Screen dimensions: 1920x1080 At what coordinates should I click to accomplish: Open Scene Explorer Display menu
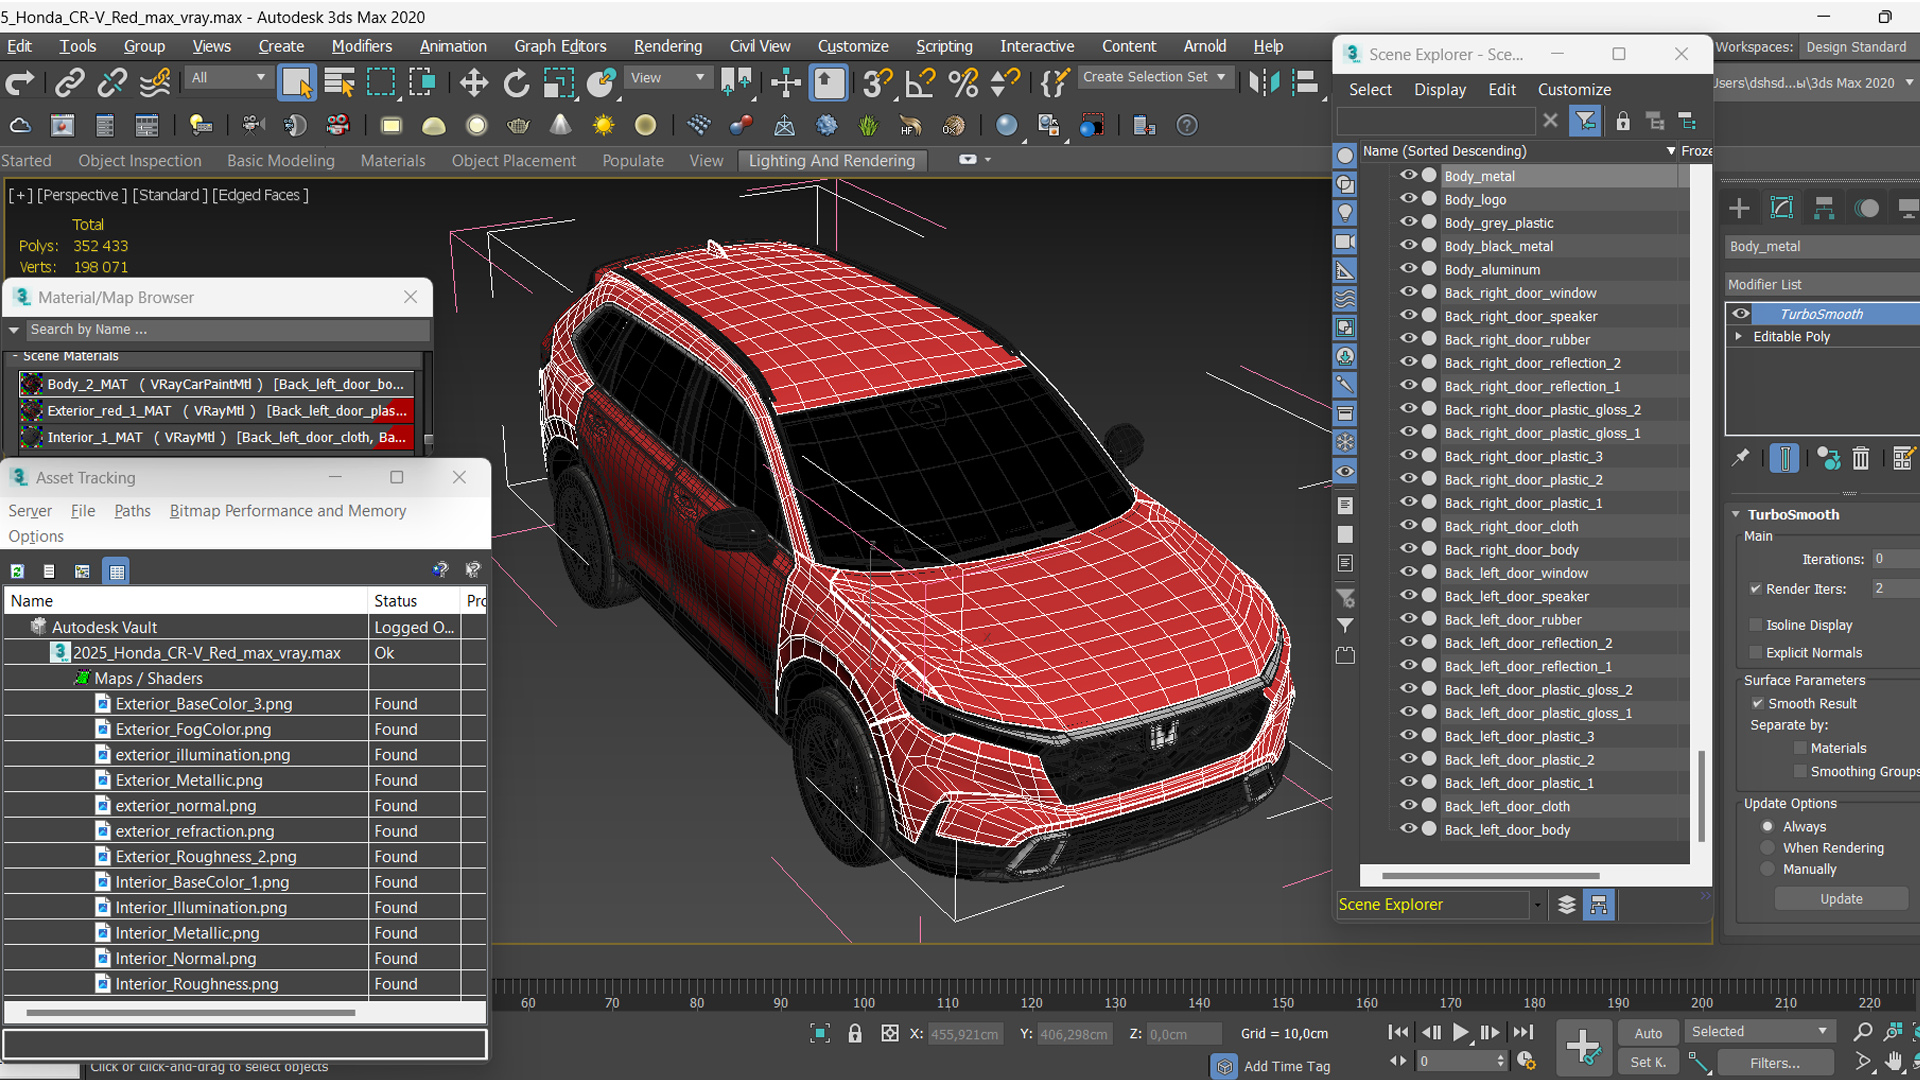pos(1440,89)
